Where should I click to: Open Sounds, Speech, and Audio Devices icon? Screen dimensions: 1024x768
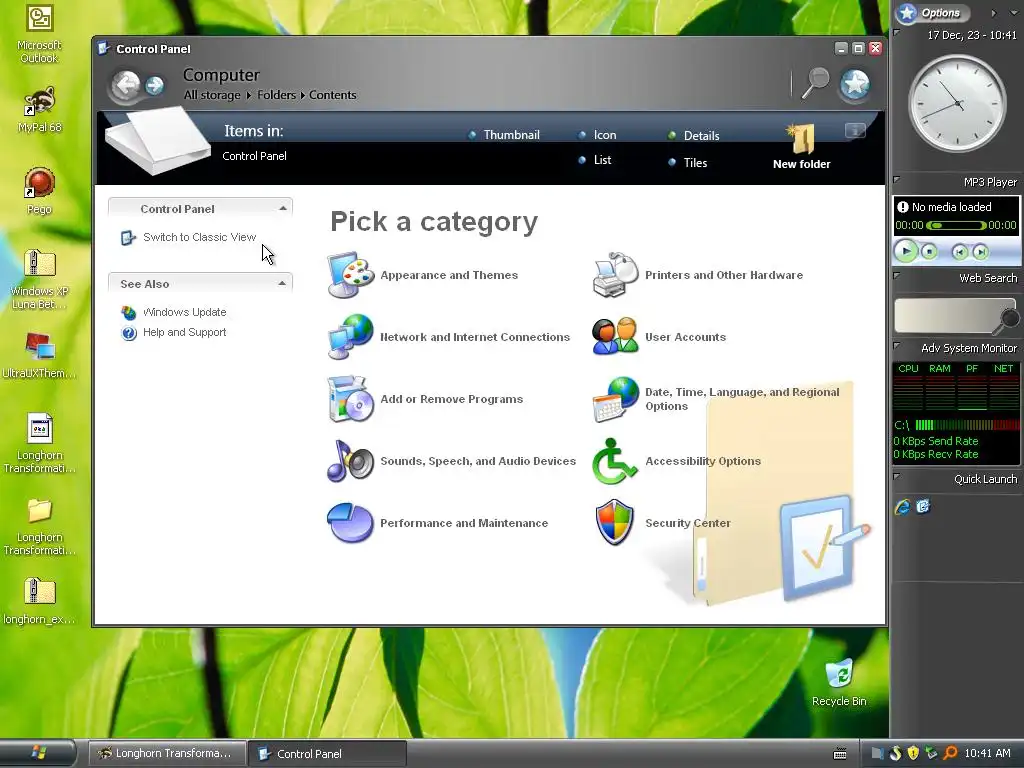[x=351, y=461]
